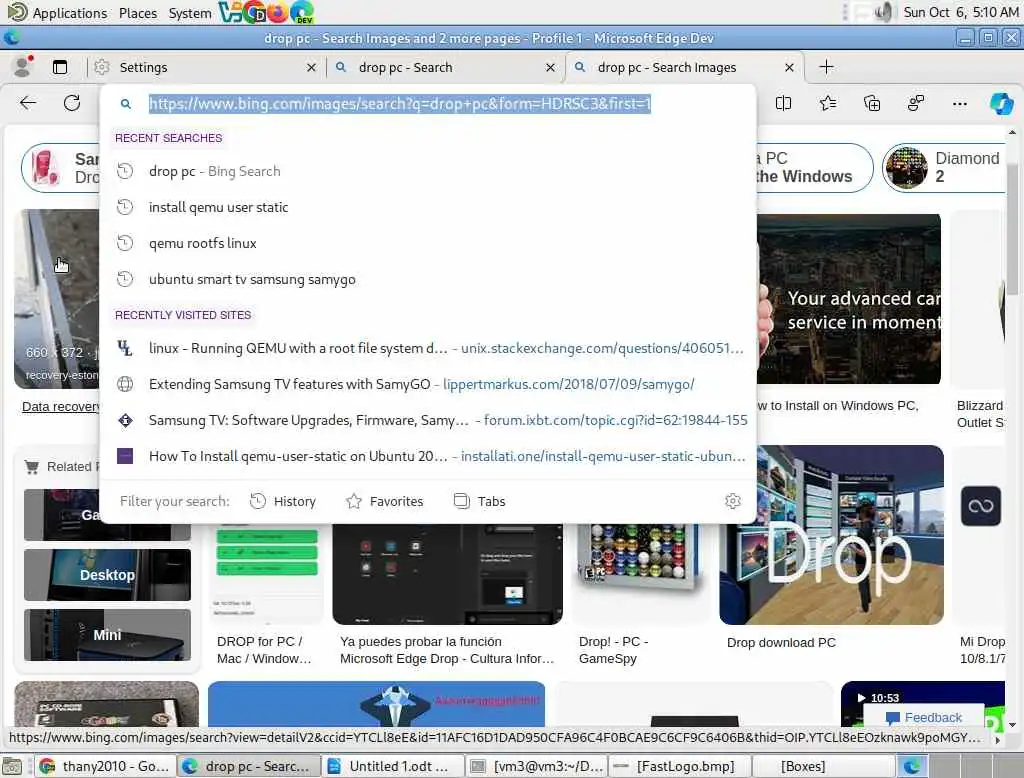The height and width of the screenshot is (778, 1024).
Task: Open the browser essentials icon
Action: 916,103
